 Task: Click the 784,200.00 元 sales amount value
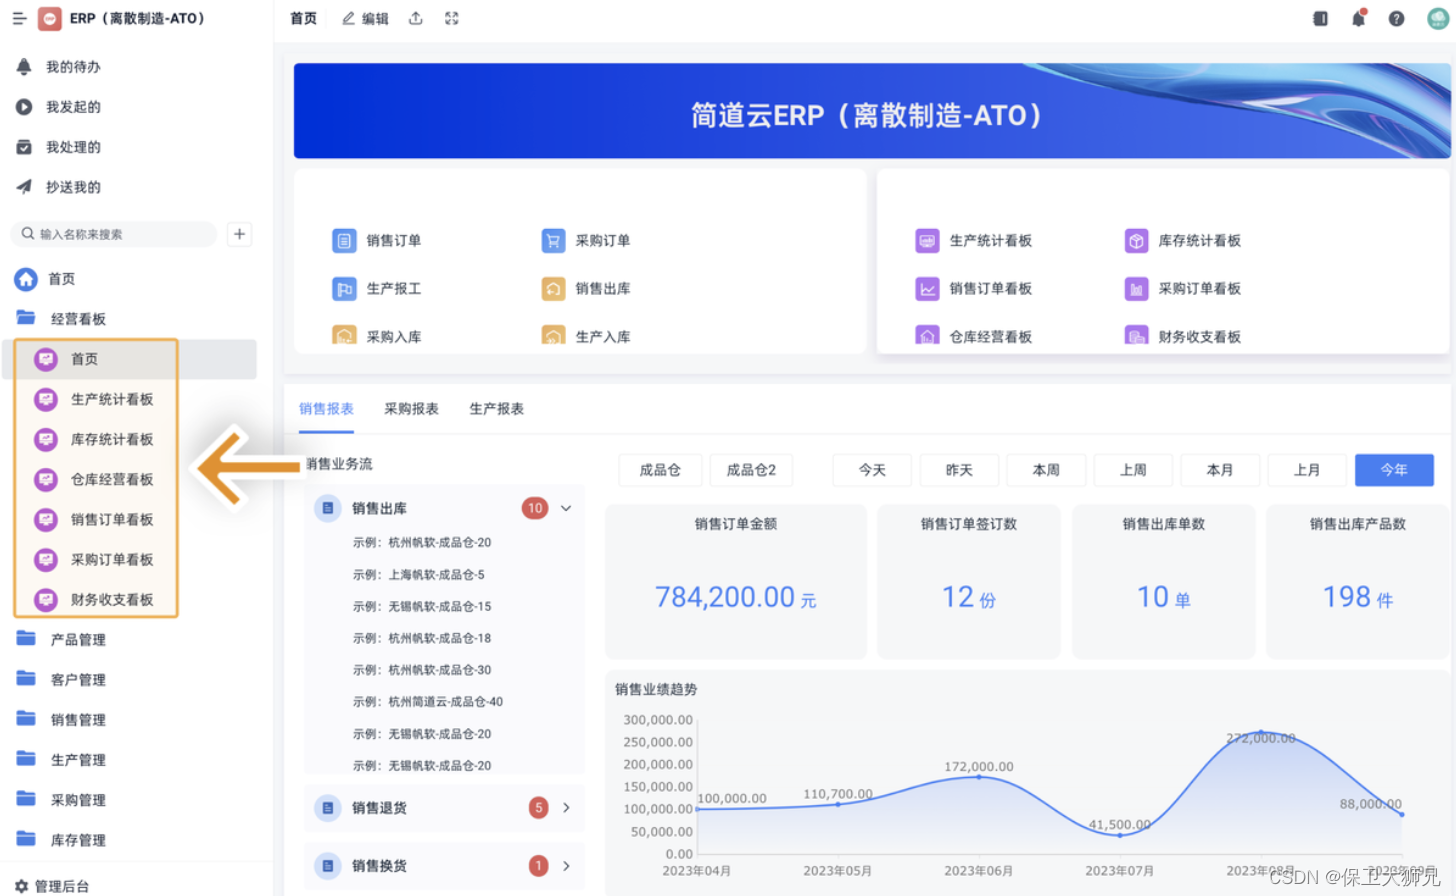pos(736,597)
